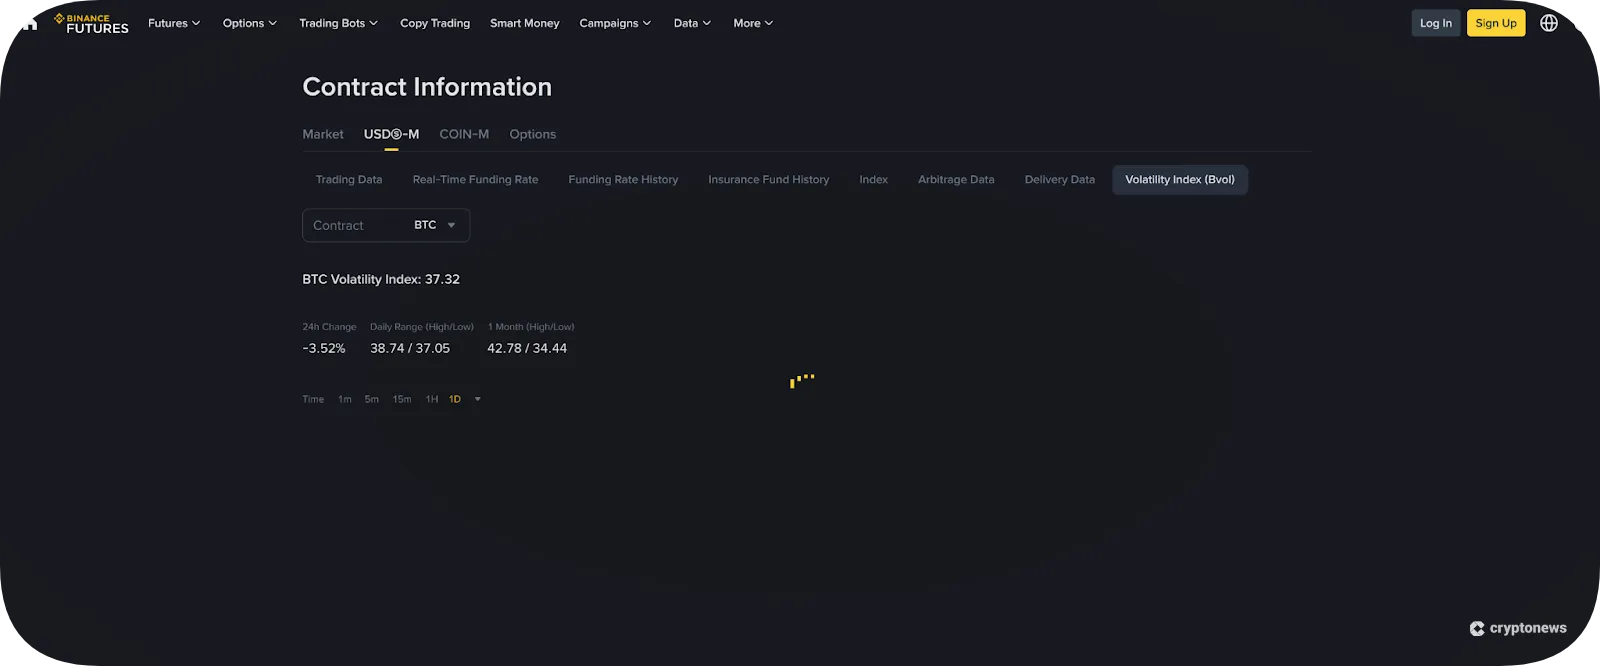Expand more time interval options arrow
The image size is (1600, 666).
(x=478, y=399)
